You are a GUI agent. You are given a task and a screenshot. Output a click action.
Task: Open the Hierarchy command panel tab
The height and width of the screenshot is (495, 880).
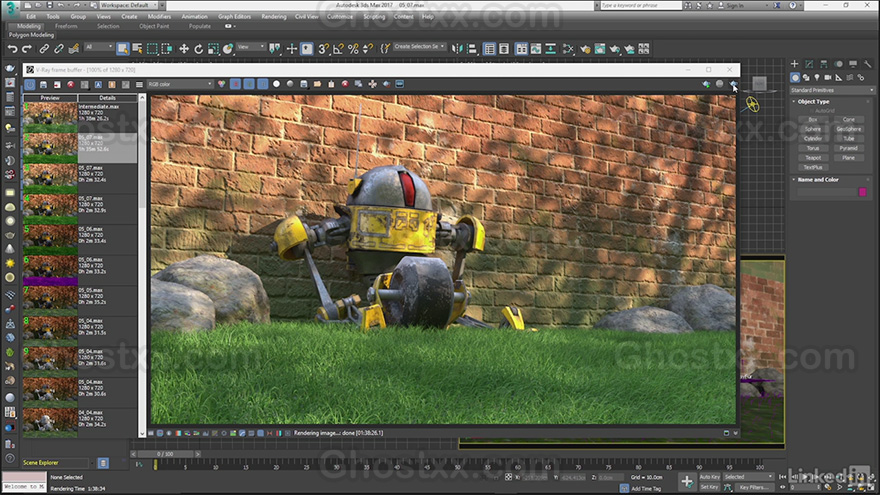point(823,64)
